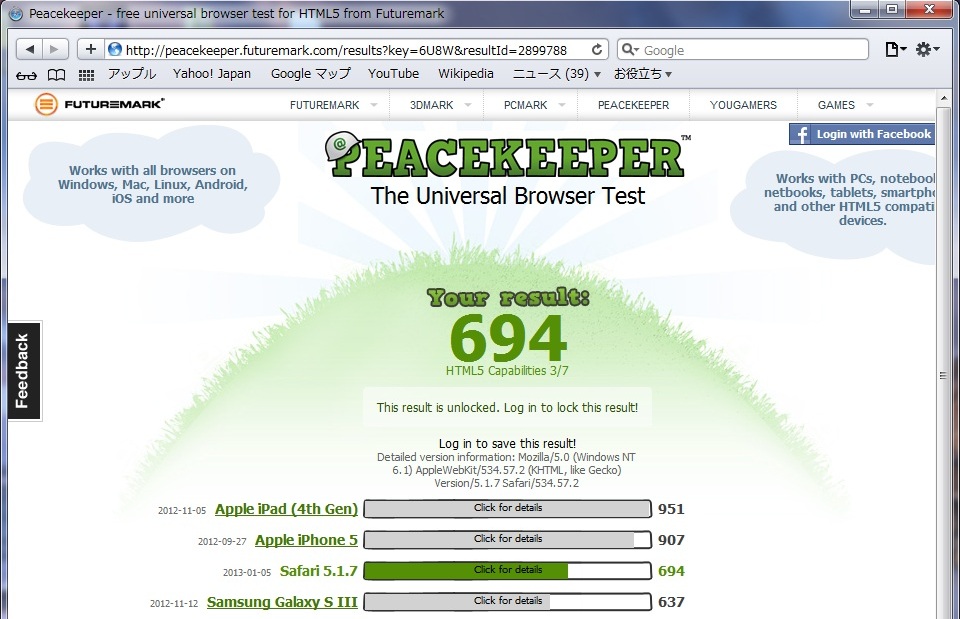The width and height of the screenshot is (960, 619).
Task: Open the FUTUREMARK menu item
Action: coord(324,105)
